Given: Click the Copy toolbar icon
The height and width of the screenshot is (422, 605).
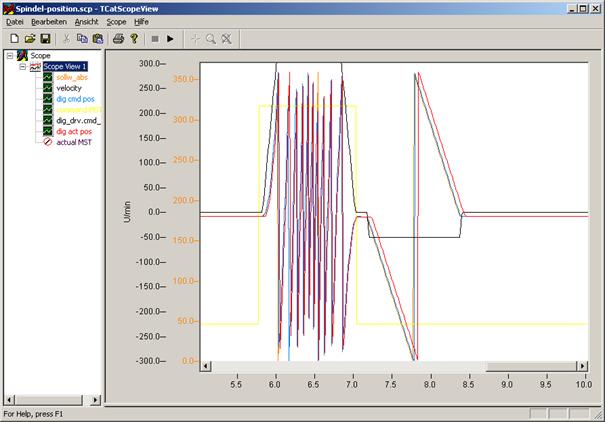Looking at the screenshot, I should [x=82, y=38].
